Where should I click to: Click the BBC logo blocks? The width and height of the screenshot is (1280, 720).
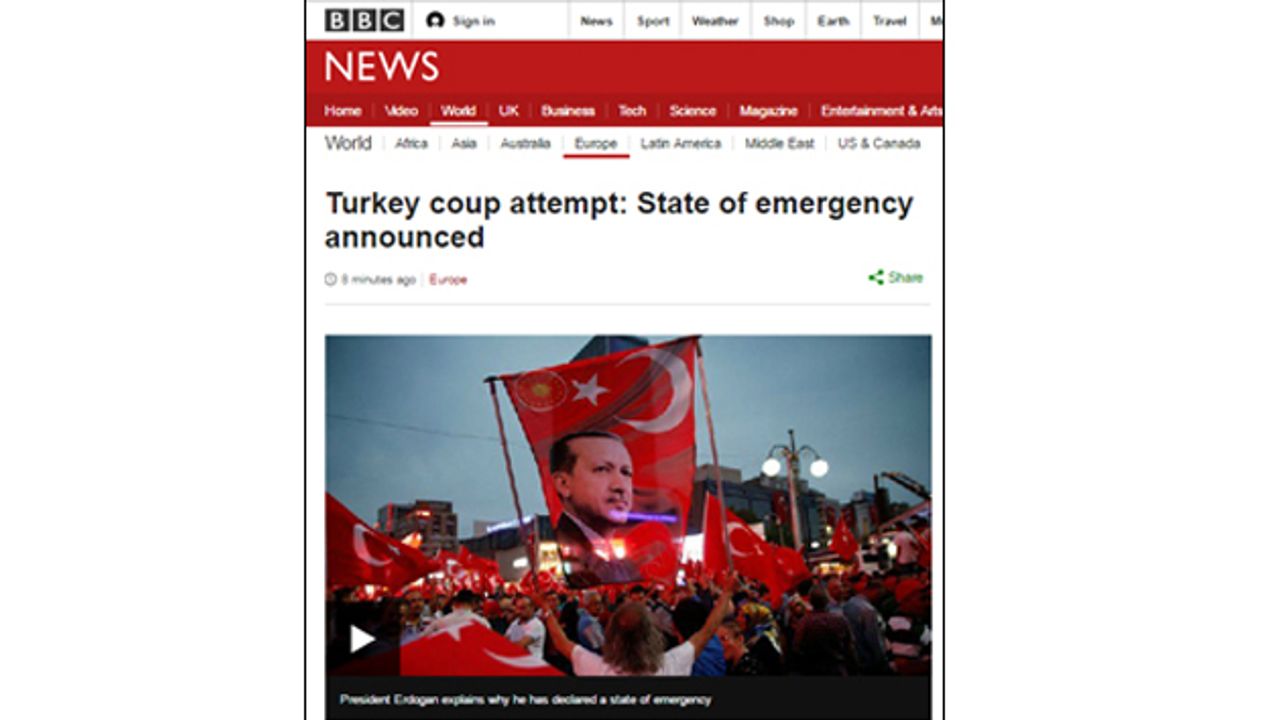tap(364, 20)
